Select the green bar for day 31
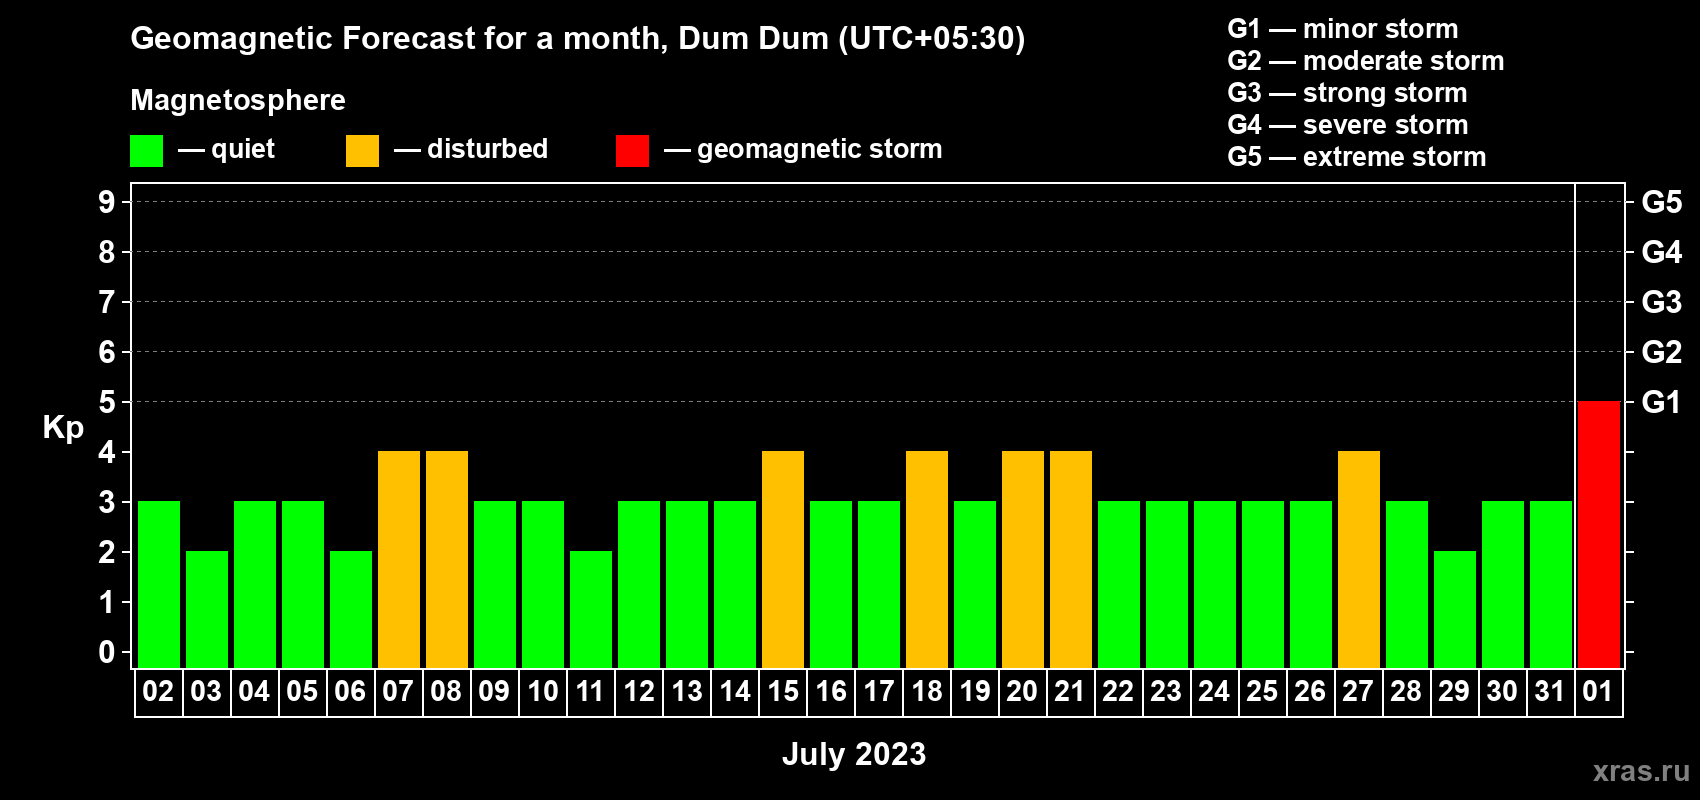The height and width of the screenshot is (800, 1700). click(x=1551, y=584)
